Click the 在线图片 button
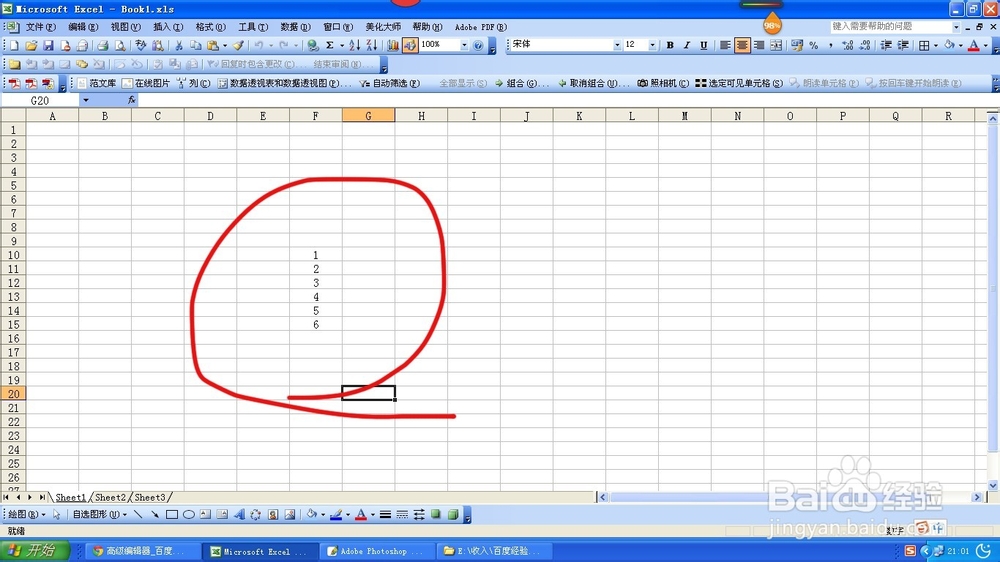The width and height of the screenshot is (1000, 562). pos(146,84)
